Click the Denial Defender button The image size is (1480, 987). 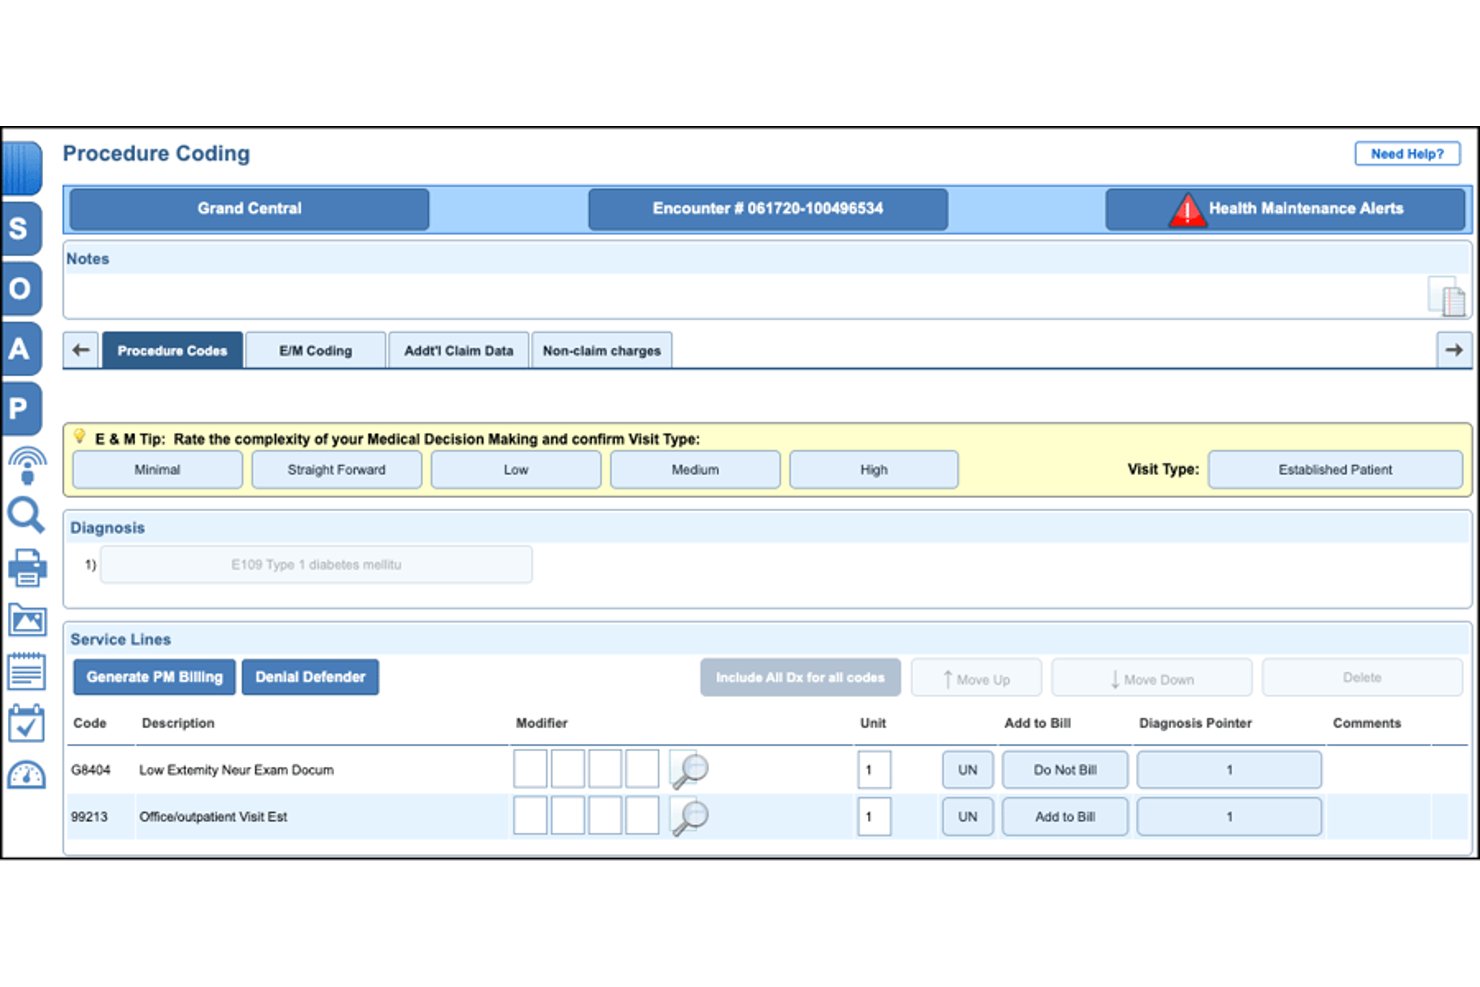(x=310, y=677)
